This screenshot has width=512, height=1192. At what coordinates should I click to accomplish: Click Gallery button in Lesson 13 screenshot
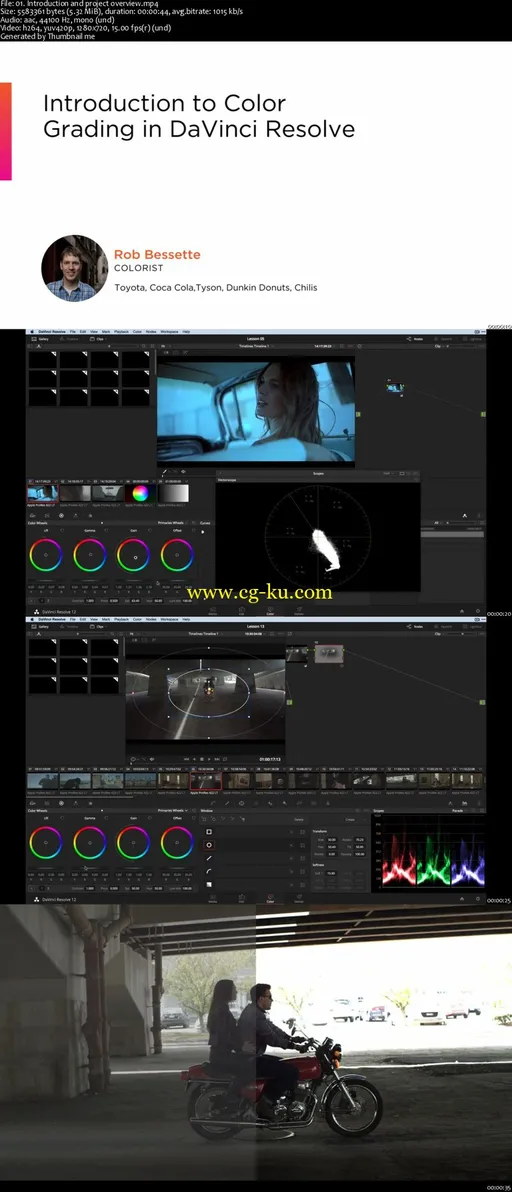[39, 626]
